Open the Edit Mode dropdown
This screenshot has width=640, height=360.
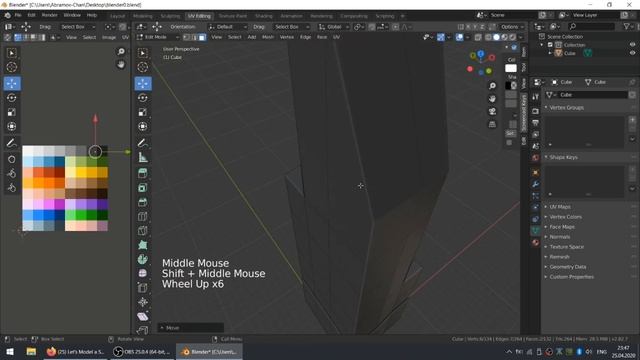coord(158,37)
